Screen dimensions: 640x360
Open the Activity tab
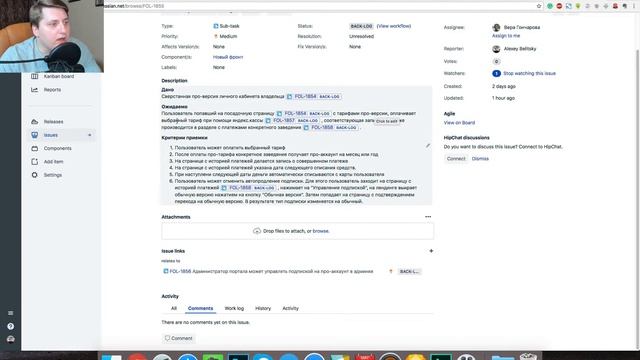[x=290, y=309]
